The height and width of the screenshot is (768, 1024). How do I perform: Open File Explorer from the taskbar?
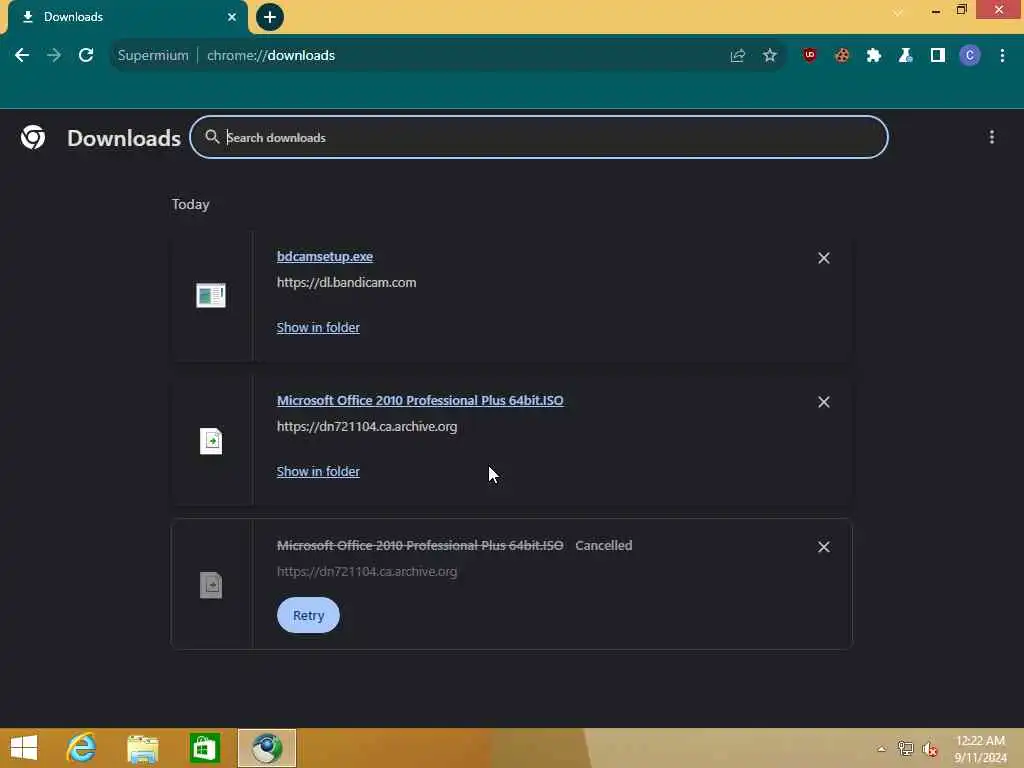point(142,748)
